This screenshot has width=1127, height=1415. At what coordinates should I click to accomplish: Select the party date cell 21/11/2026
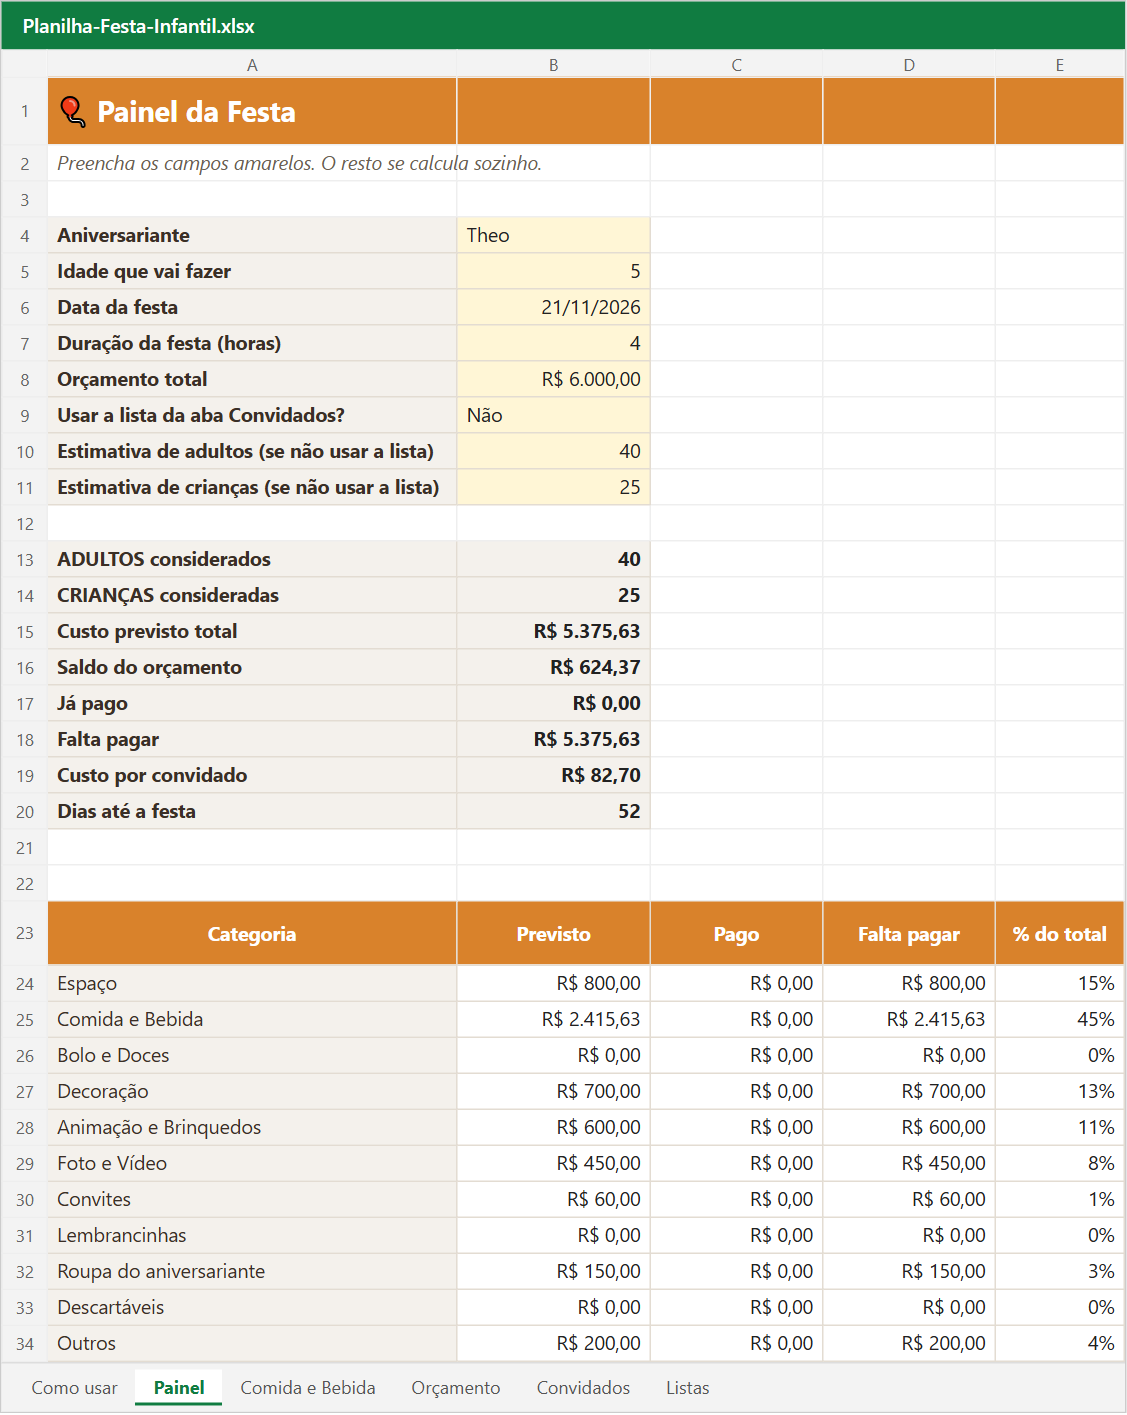tap(553, 307)
